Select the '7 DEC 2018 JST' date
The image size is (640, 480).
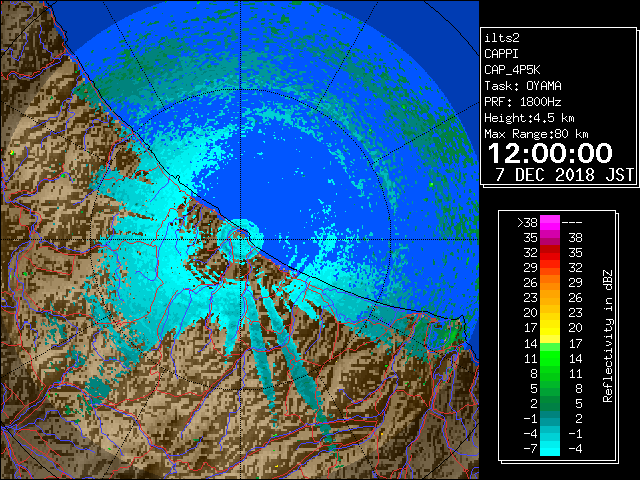click(x=565, y=175)
